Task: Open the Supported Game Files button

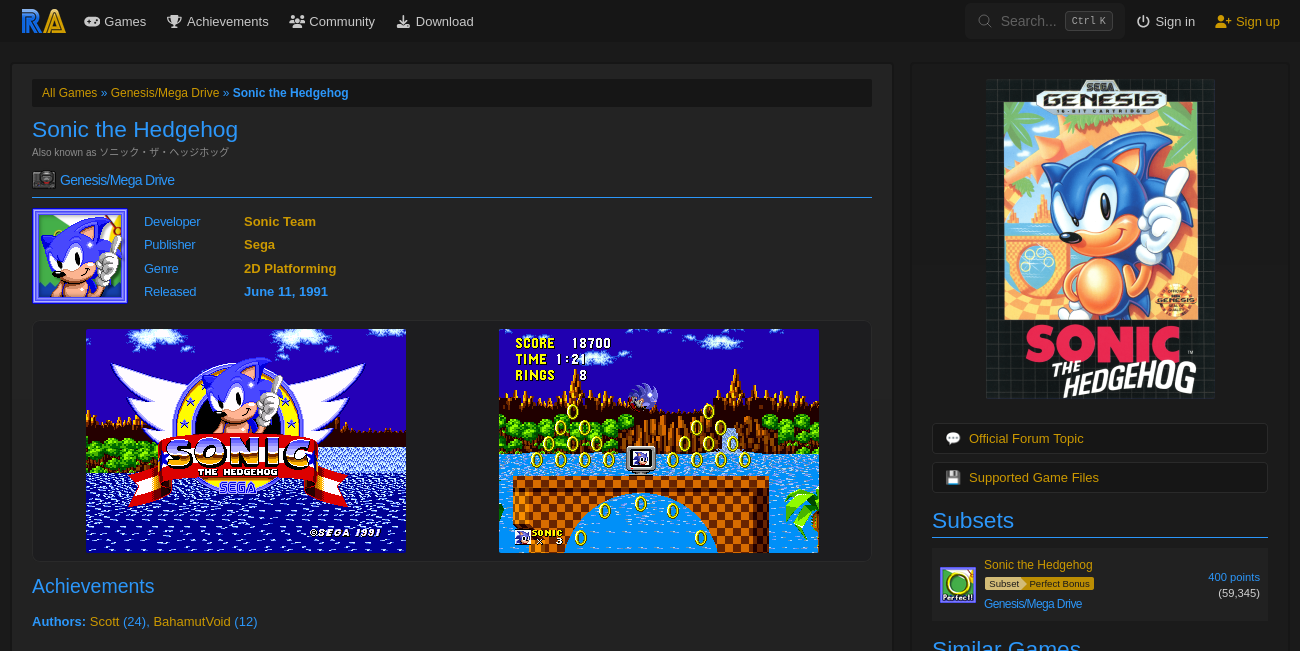Action: click(1100, 478)
